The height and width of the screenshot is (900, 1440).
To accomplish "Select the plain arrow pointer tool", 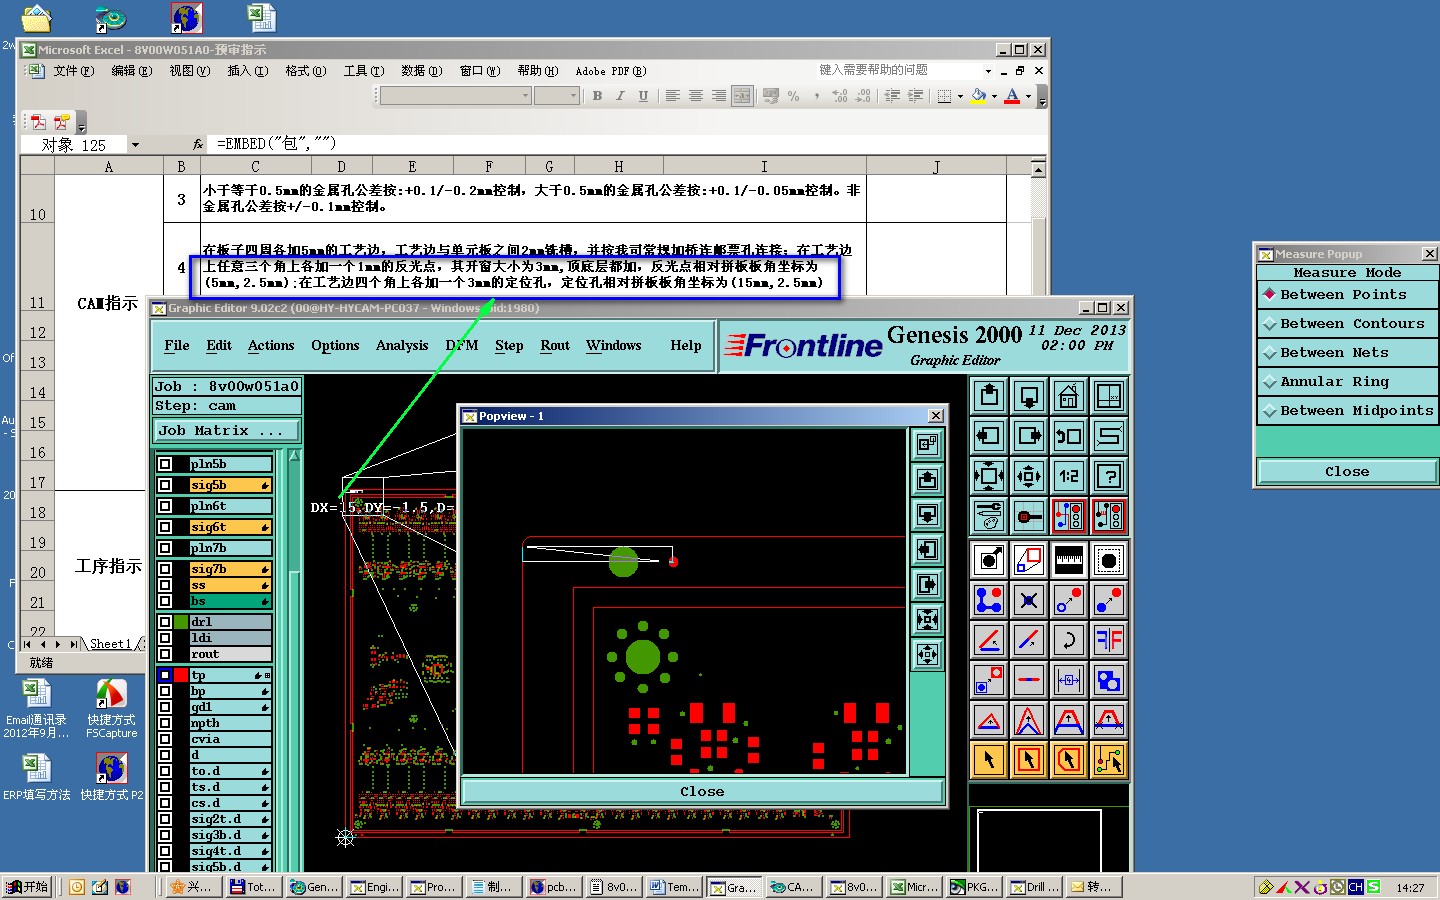I will click(x=989, y=760).
